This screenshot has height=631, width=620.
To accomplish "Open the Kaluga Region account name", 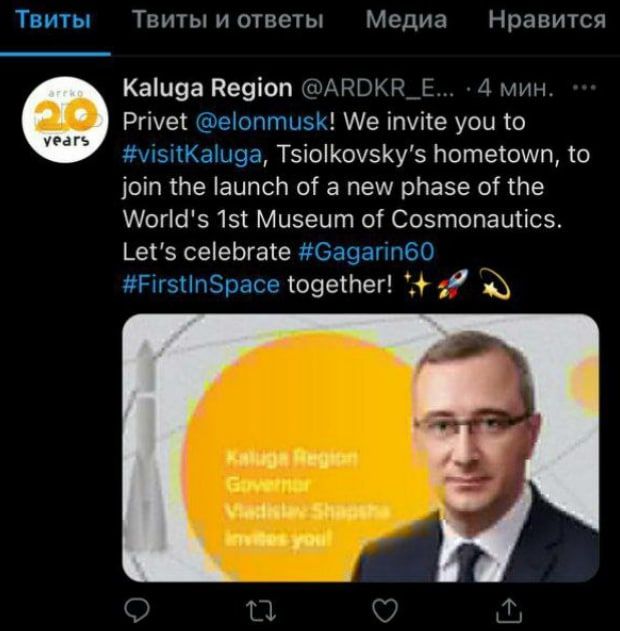I will 208,88.
